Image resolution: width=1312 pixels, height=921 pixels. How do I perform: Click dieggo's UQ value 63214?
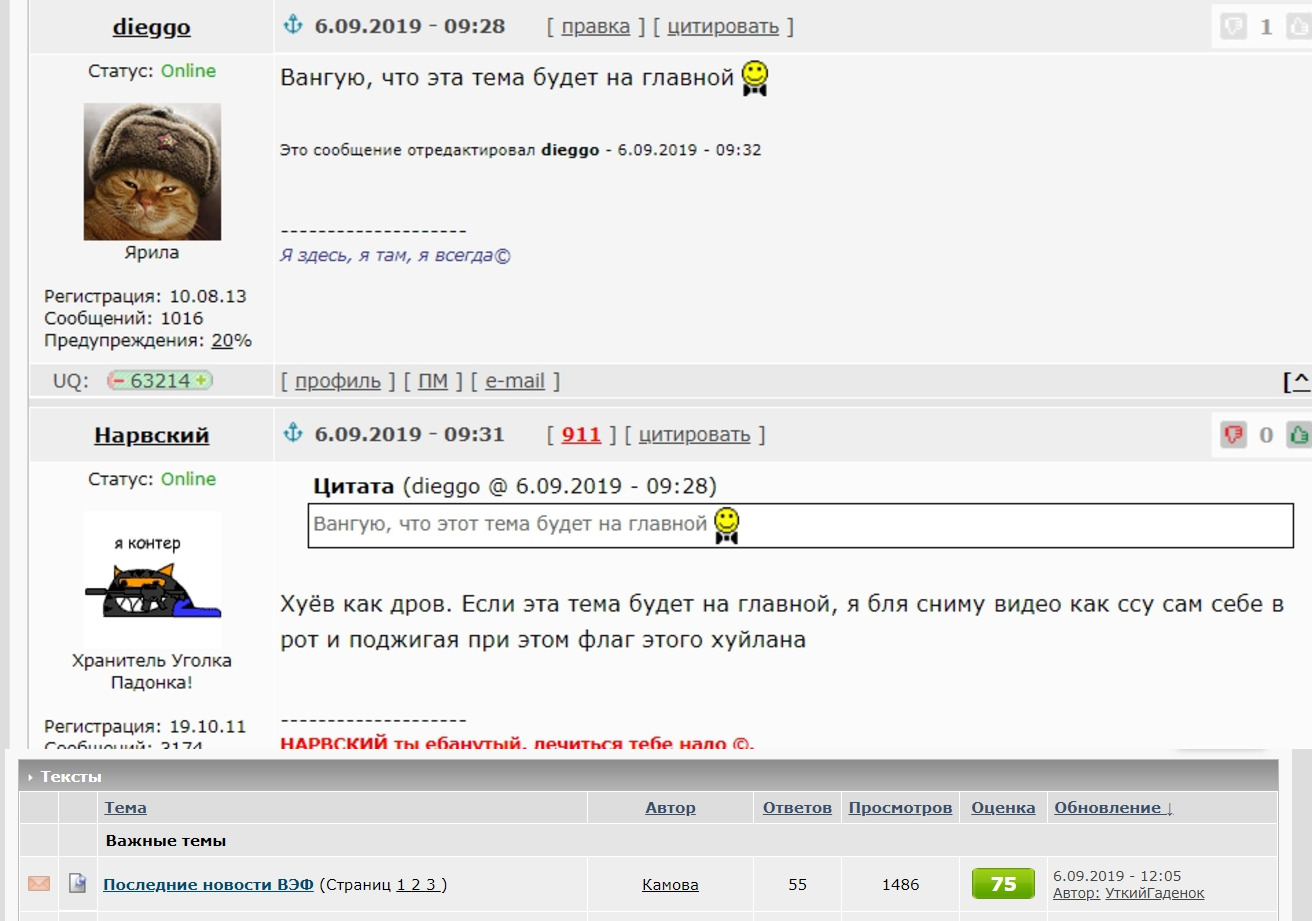click(x=160, y=381)
